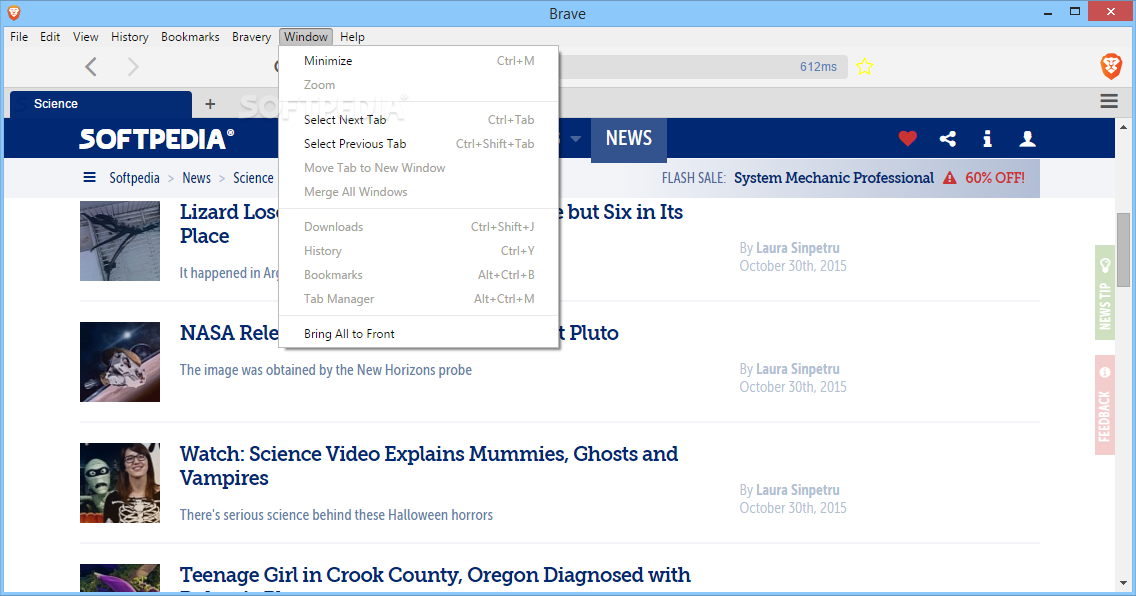Click the FEEDBACK side tab

(1104, 405)
